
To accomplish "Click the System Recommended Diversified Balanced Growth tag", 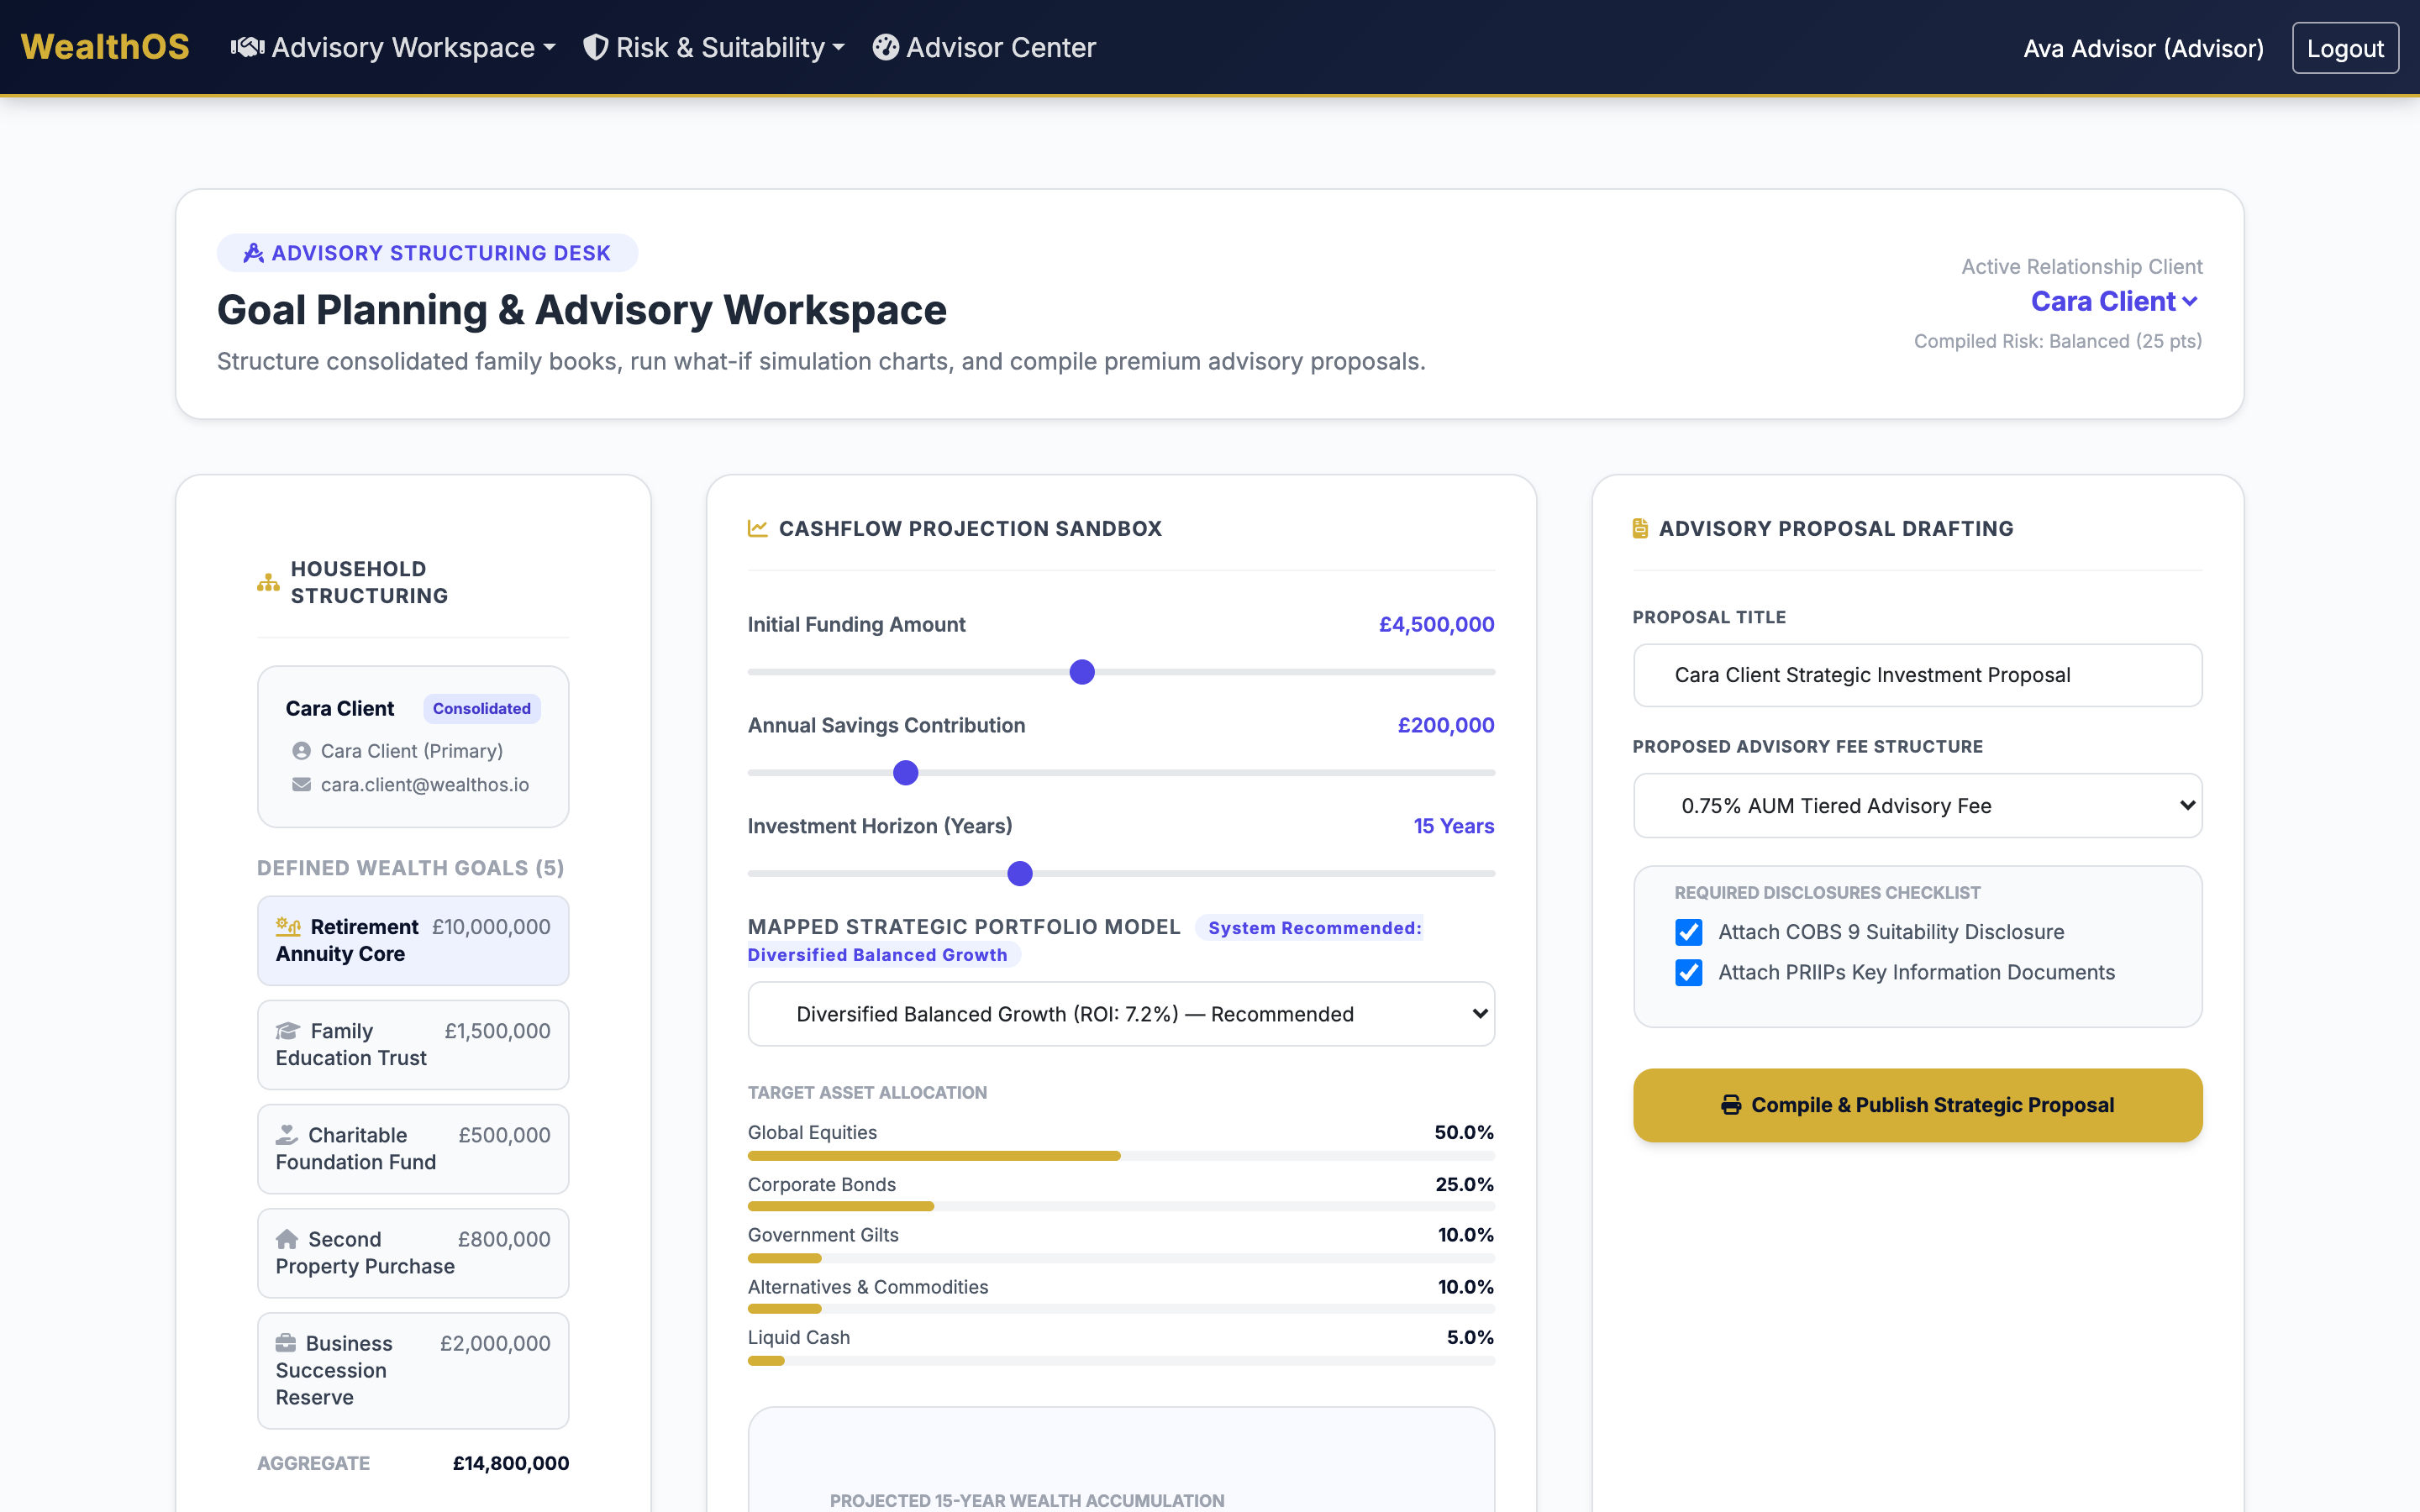I will coord(1085,941).
